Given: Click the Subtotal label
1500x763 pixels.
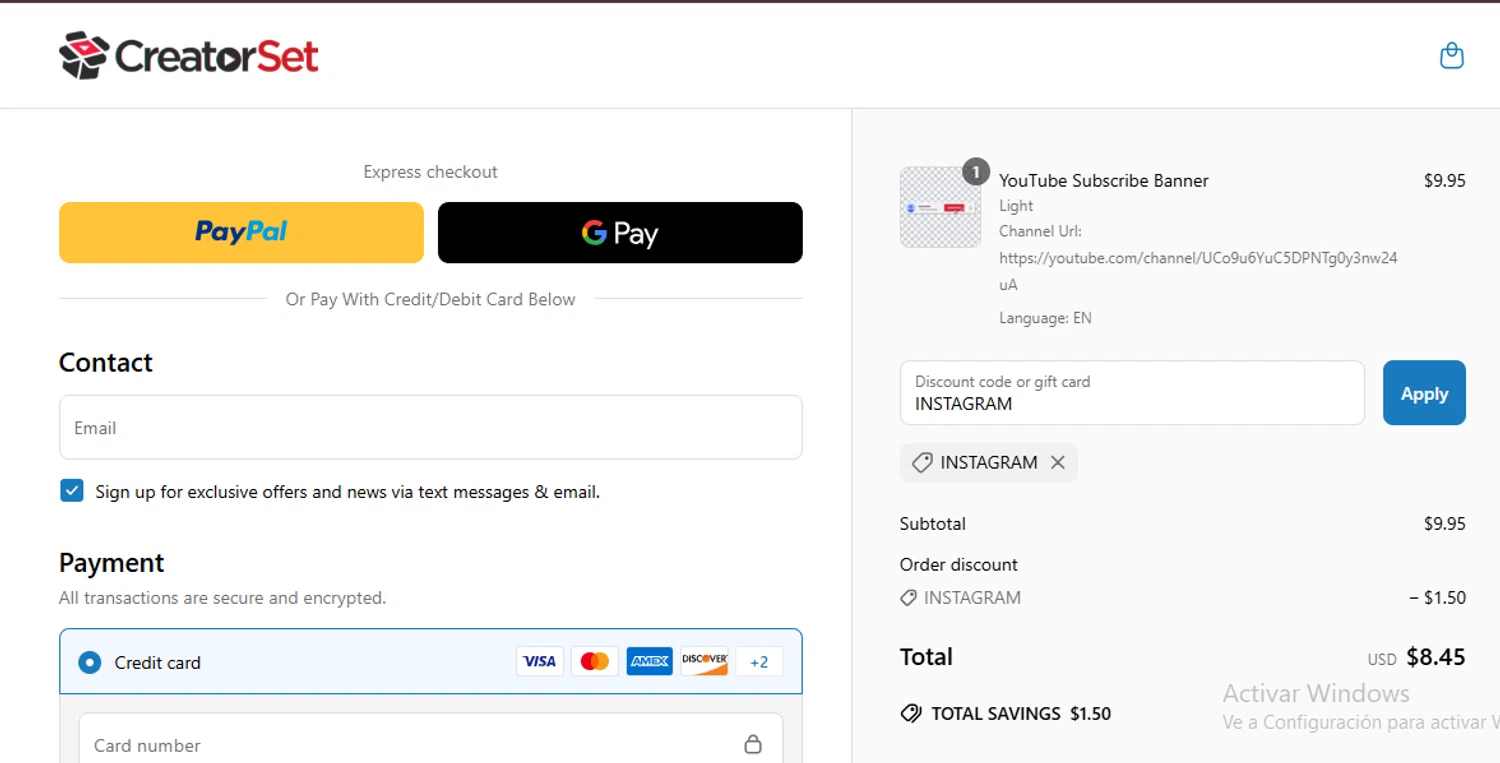Looking at the screenshot, I should click(x=933, y=523).
